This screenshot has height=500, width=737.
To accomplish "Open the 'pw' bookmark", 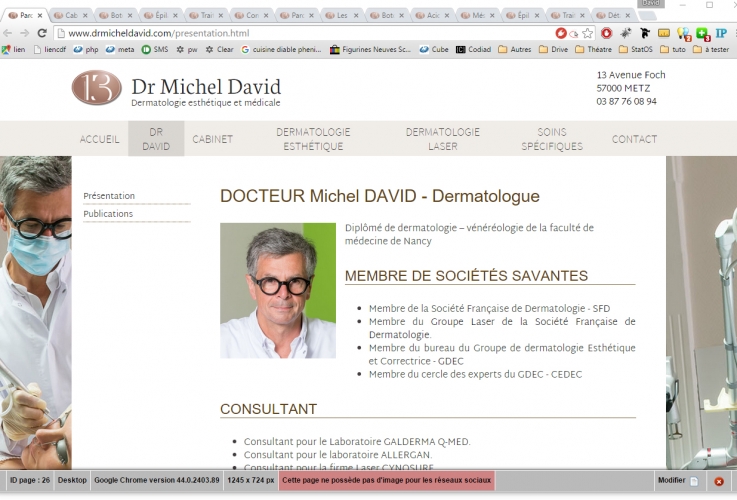I will [x=187, y=49].
